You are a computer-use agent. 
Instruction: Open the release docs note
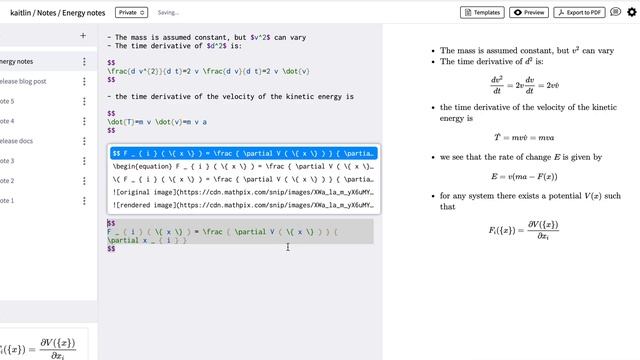(16, 141)
